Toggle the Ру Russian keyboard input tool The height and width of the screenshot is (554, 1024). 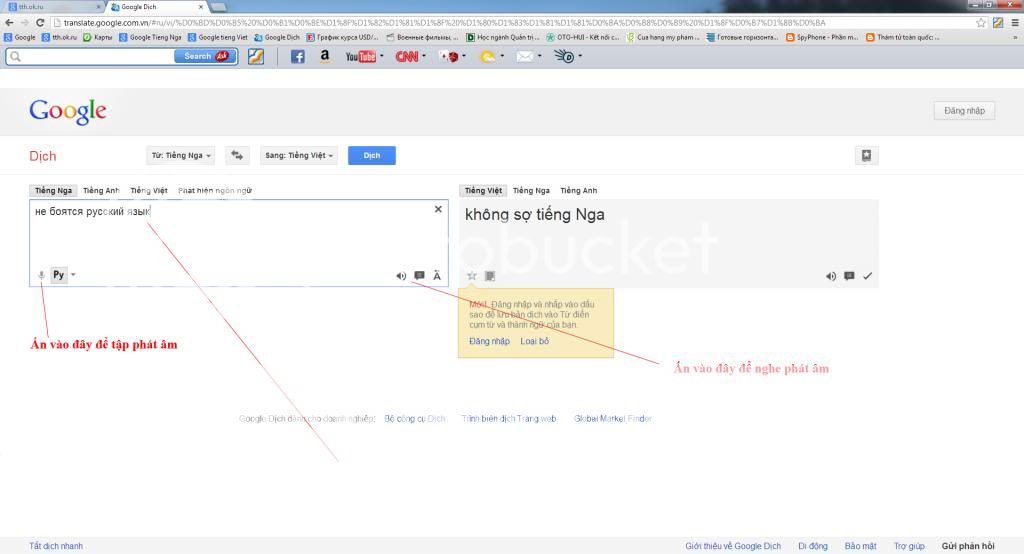tap(58, 275)
